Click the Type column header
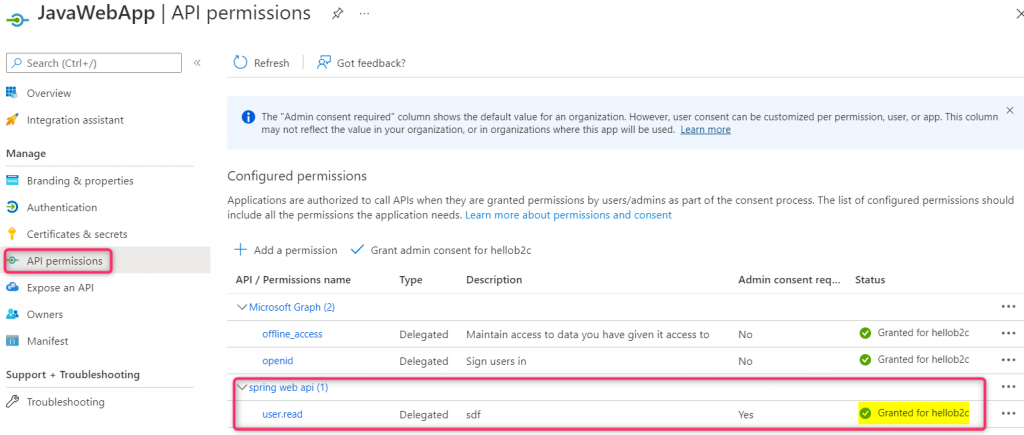The width and height of the screenshot is (1024, 435). click(411, 280)
